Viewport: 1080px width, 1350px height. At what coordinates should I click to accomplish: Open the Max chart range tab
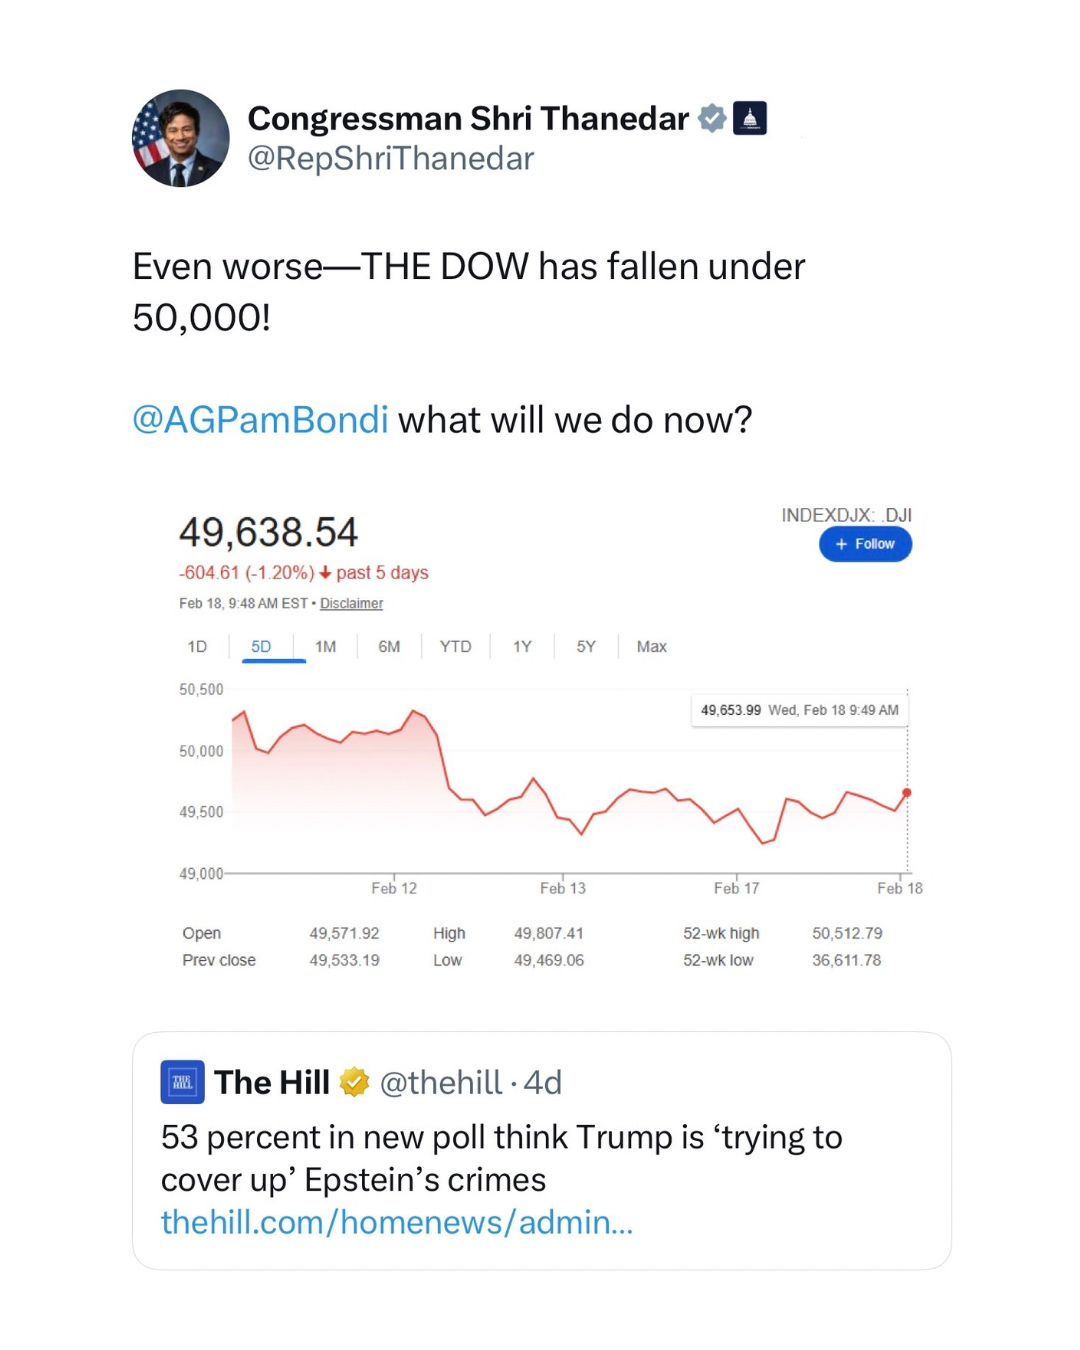click(x=651, y=647)
